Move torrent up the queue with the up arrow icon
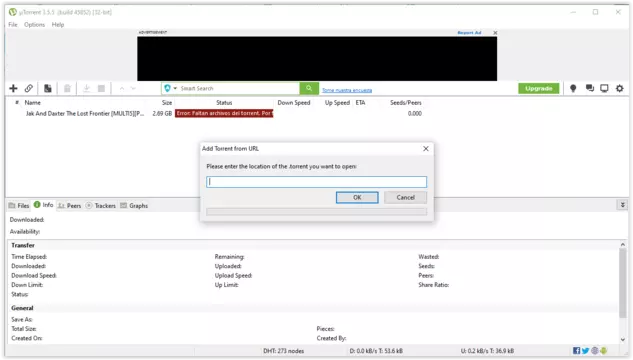The image size is (633, 360). (122, 88)
